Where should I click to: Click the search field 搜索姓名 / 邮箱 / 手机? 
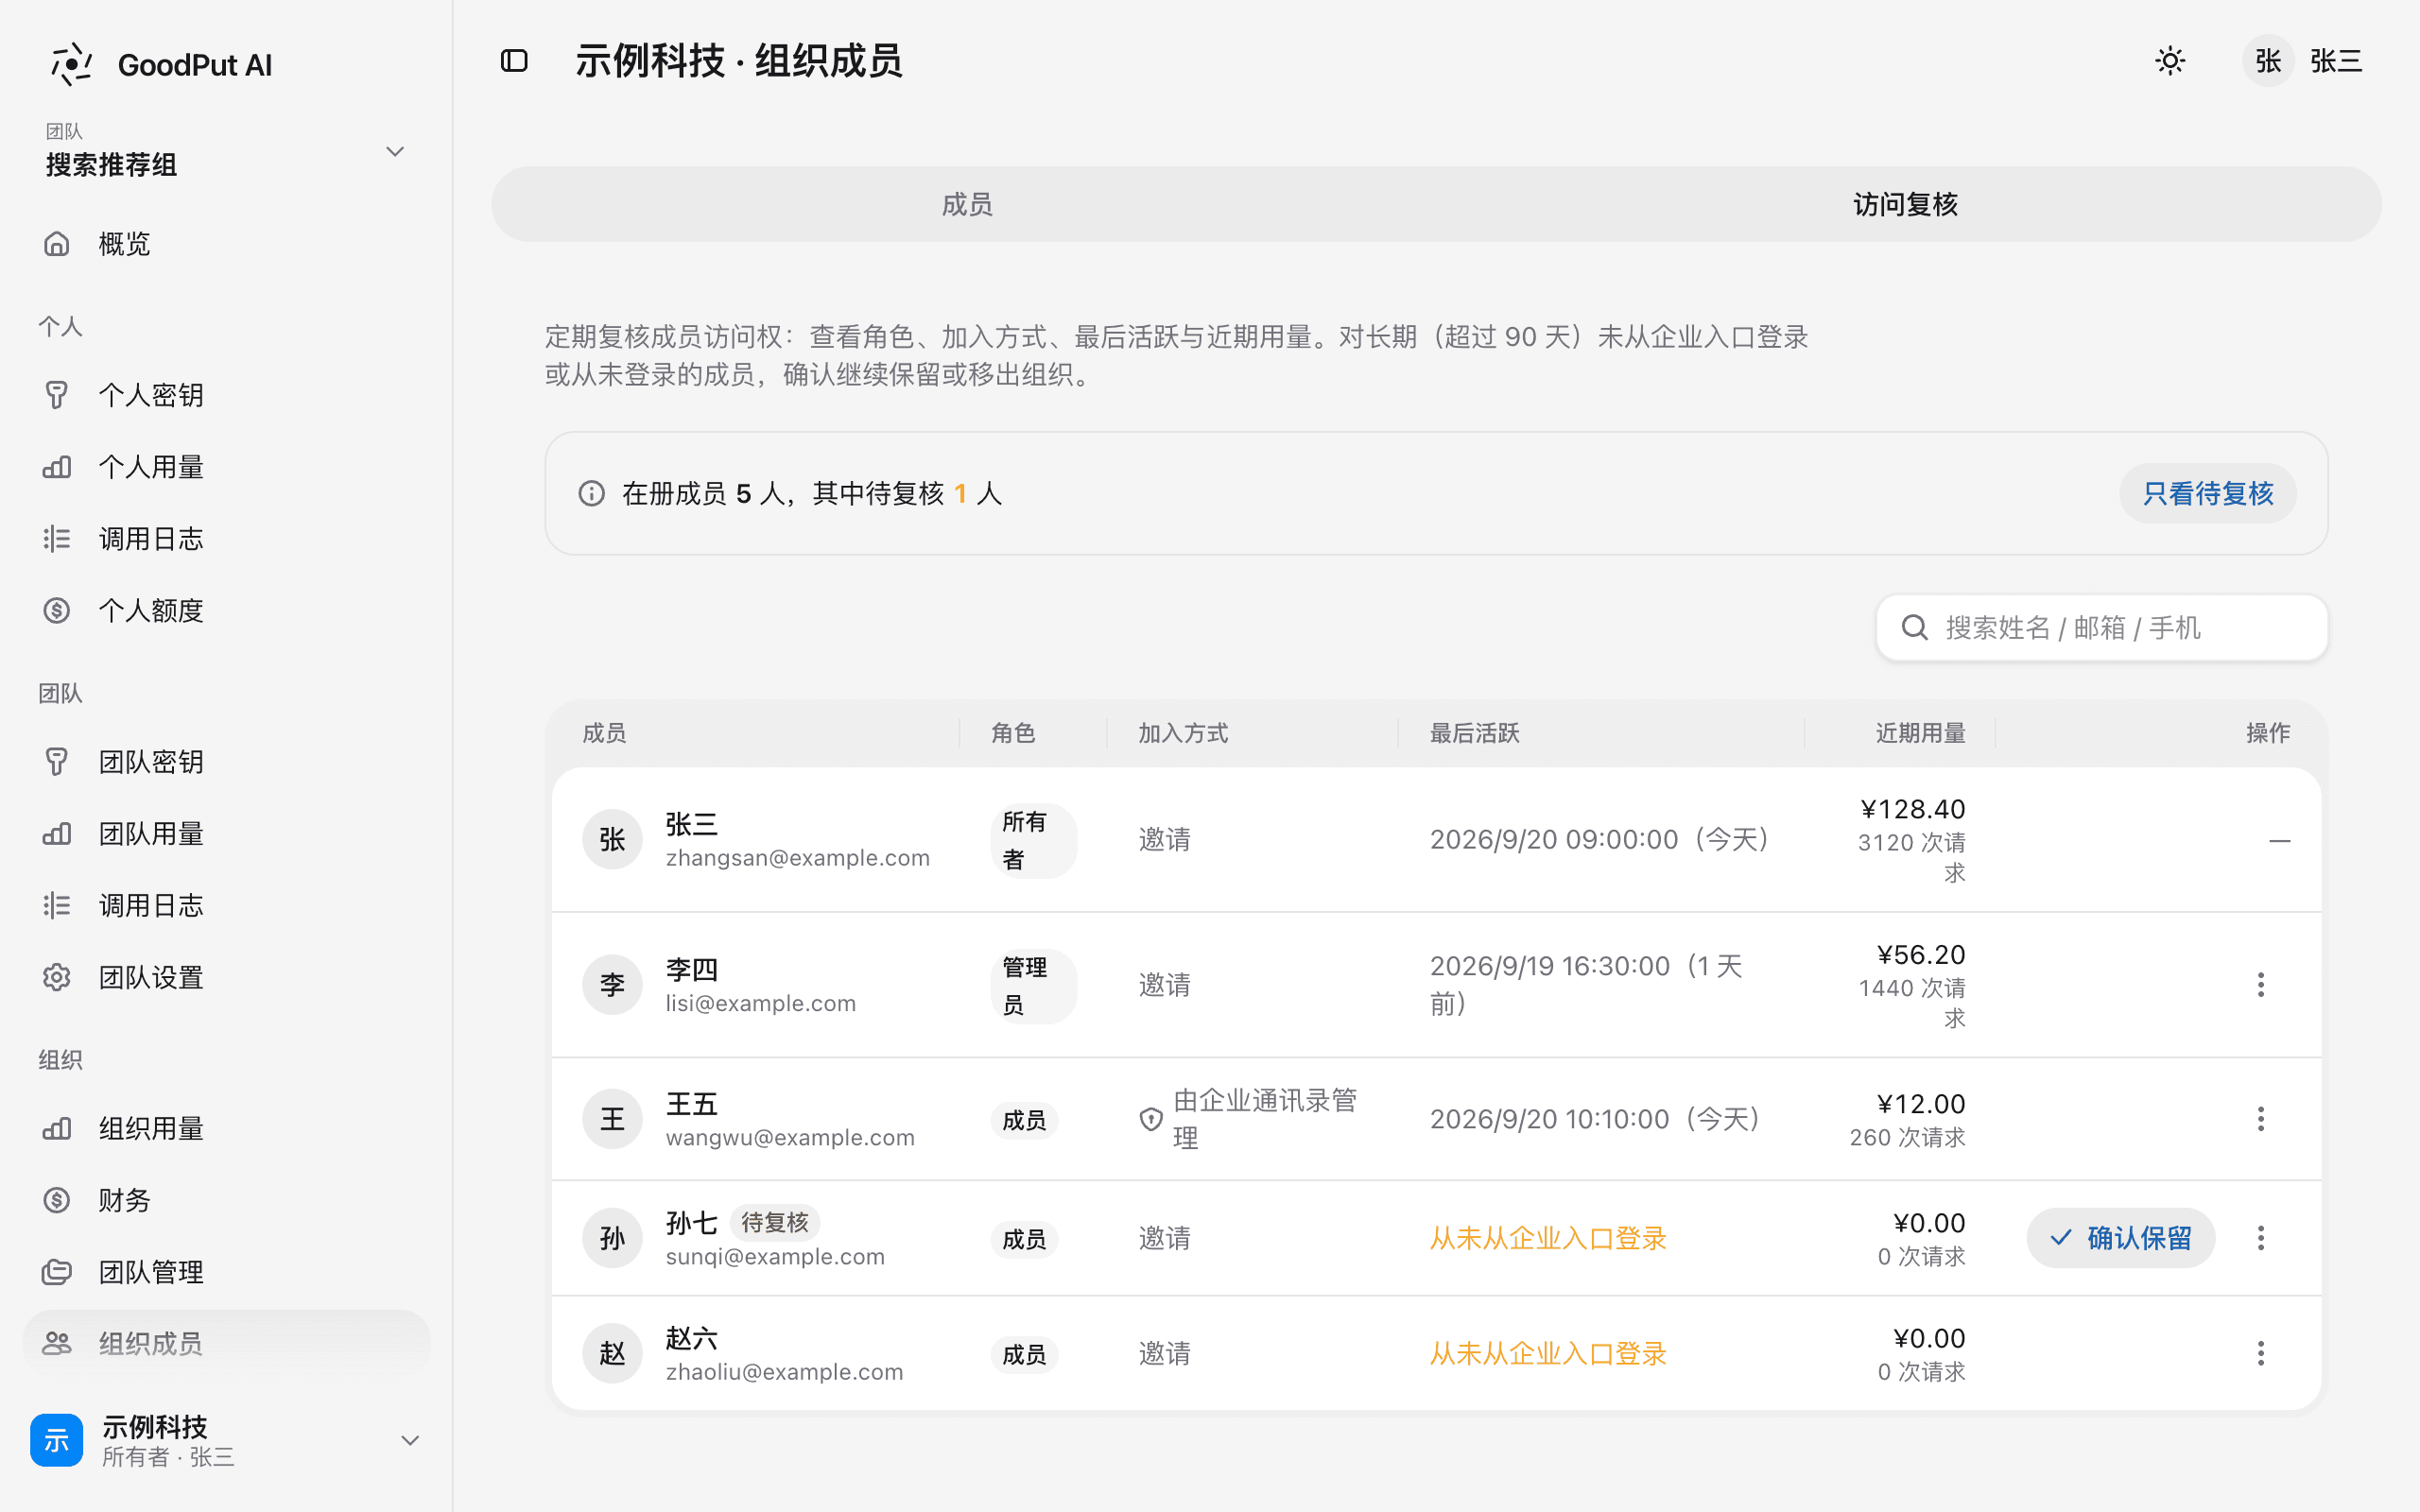pyautogui.click(x=2102, y=628)
